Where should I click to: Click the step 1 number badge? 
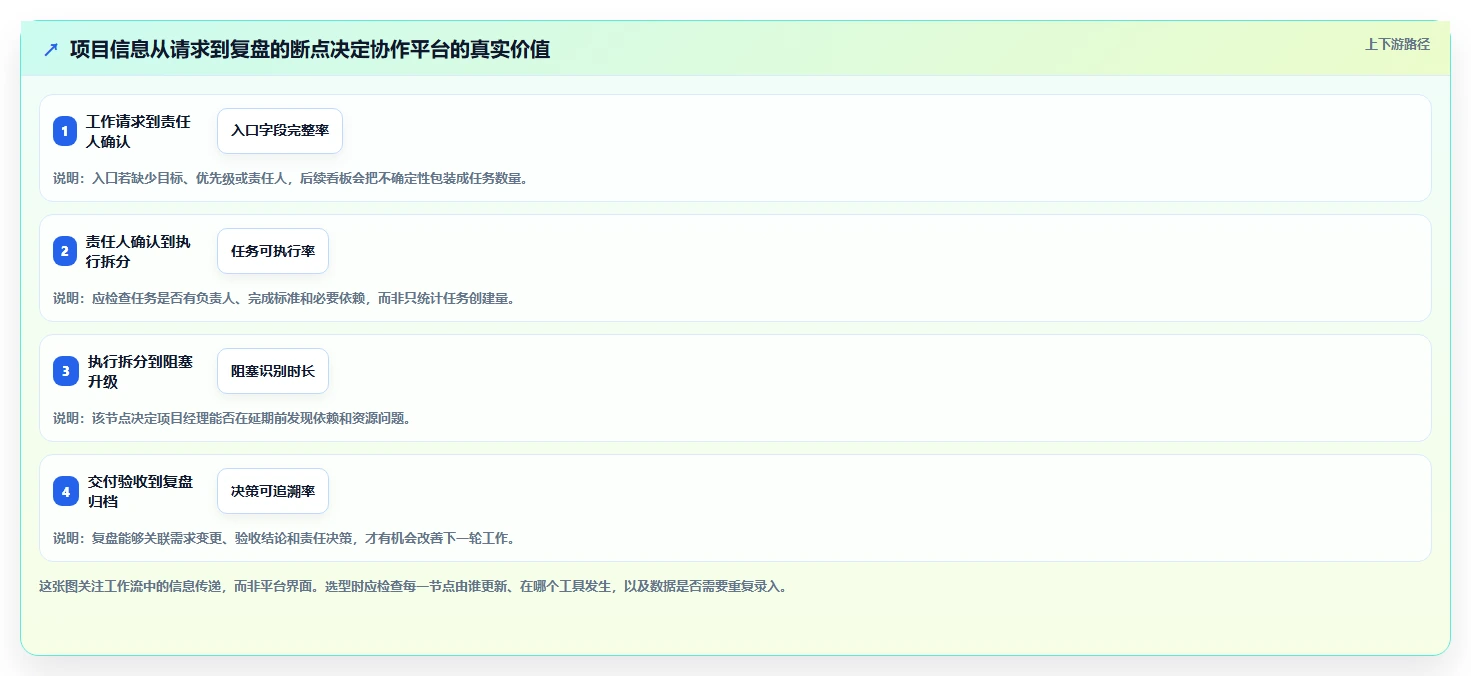click(65, 131)
